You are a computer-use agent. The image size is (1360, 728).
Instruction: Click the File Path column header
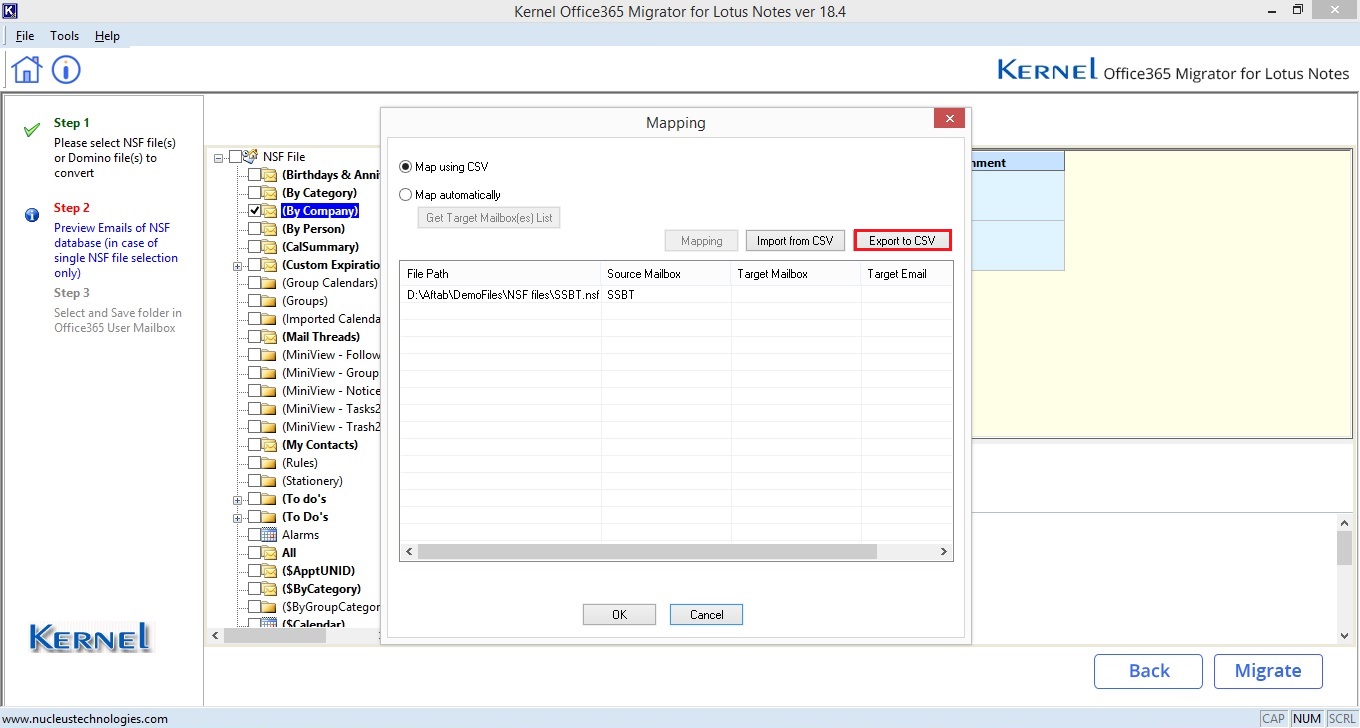point(501,274)
